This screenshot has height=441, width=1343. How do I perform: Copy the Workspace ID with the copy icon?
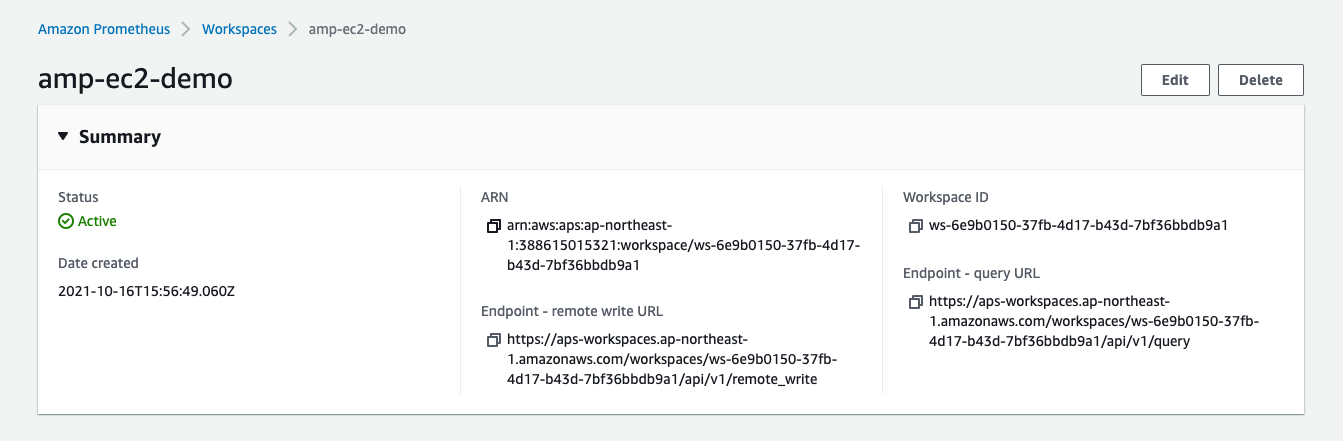pyautogui.click(x=915, y=226)
